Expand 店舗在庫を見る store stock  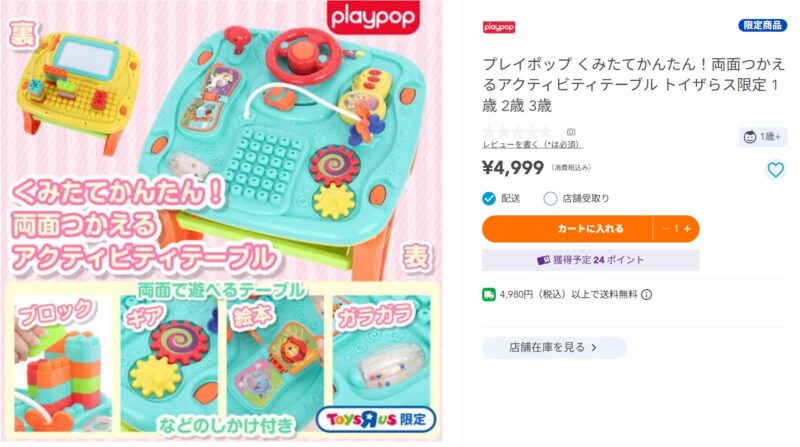[x=554, y=347]
